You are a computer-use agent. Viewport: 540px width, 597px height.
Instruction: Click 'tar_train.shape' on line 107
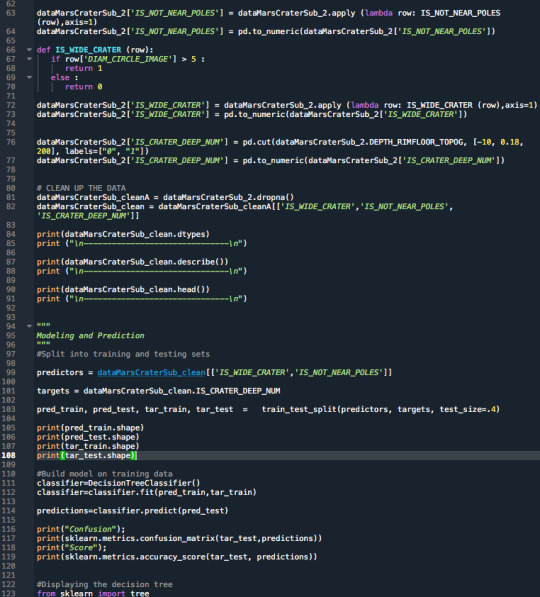pos(100,446)
